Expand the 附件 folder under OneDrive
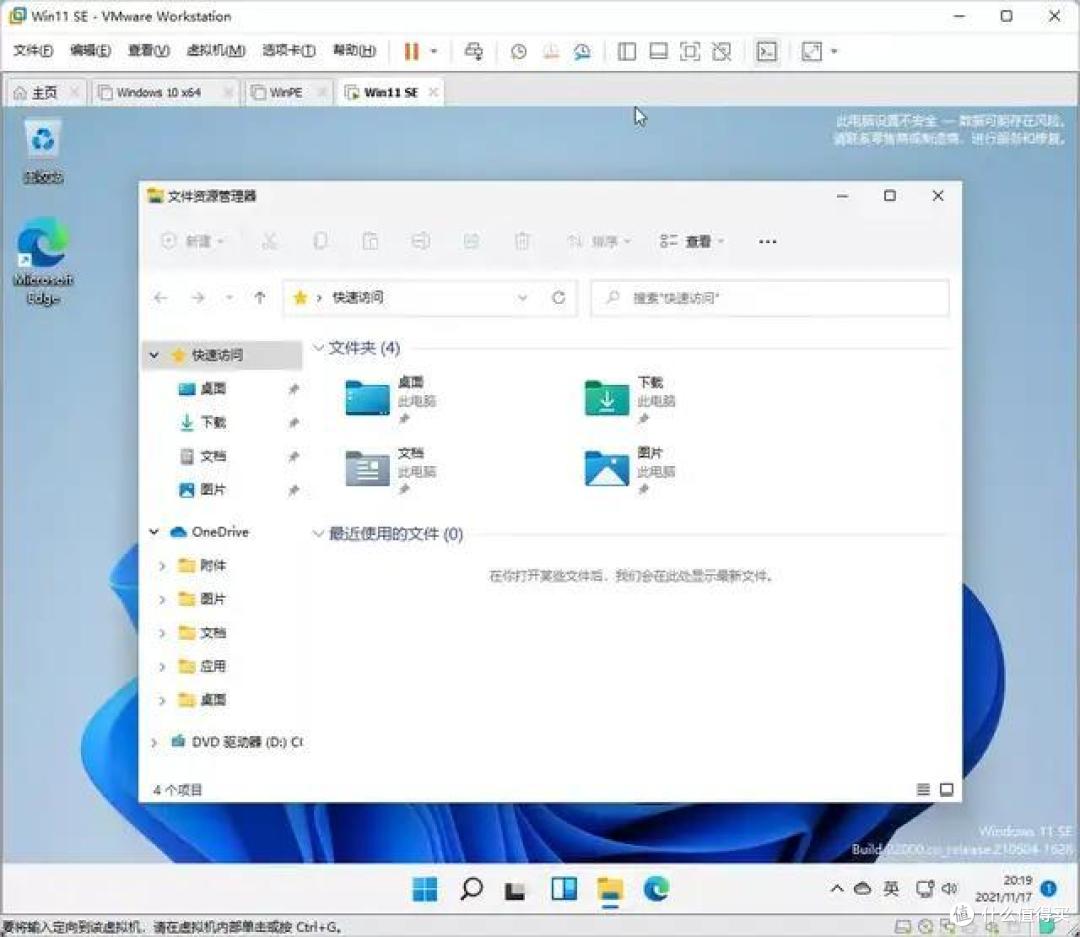 [x=162, y=566]
